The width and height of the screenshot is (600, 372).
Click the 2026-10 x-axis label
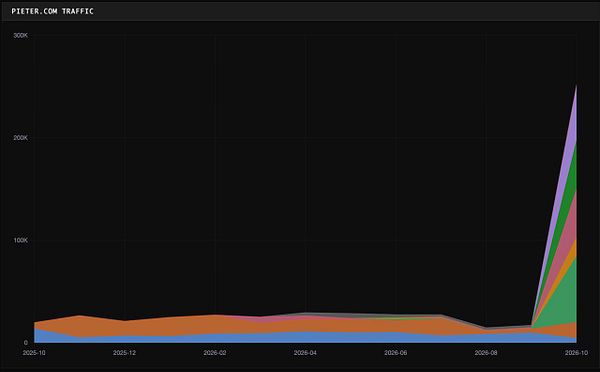click(x=576, y=353)
